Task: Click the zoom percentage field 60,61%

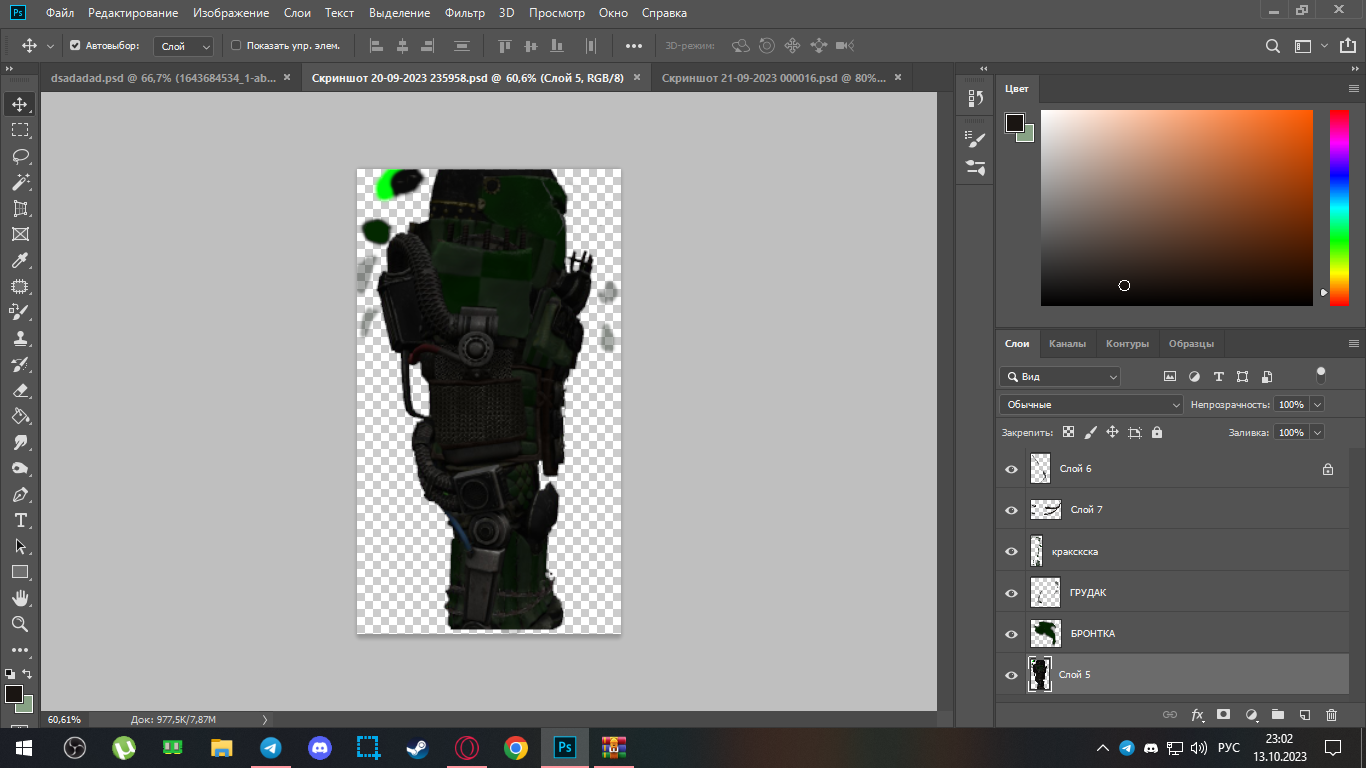Action: click(x=64, y=719)
